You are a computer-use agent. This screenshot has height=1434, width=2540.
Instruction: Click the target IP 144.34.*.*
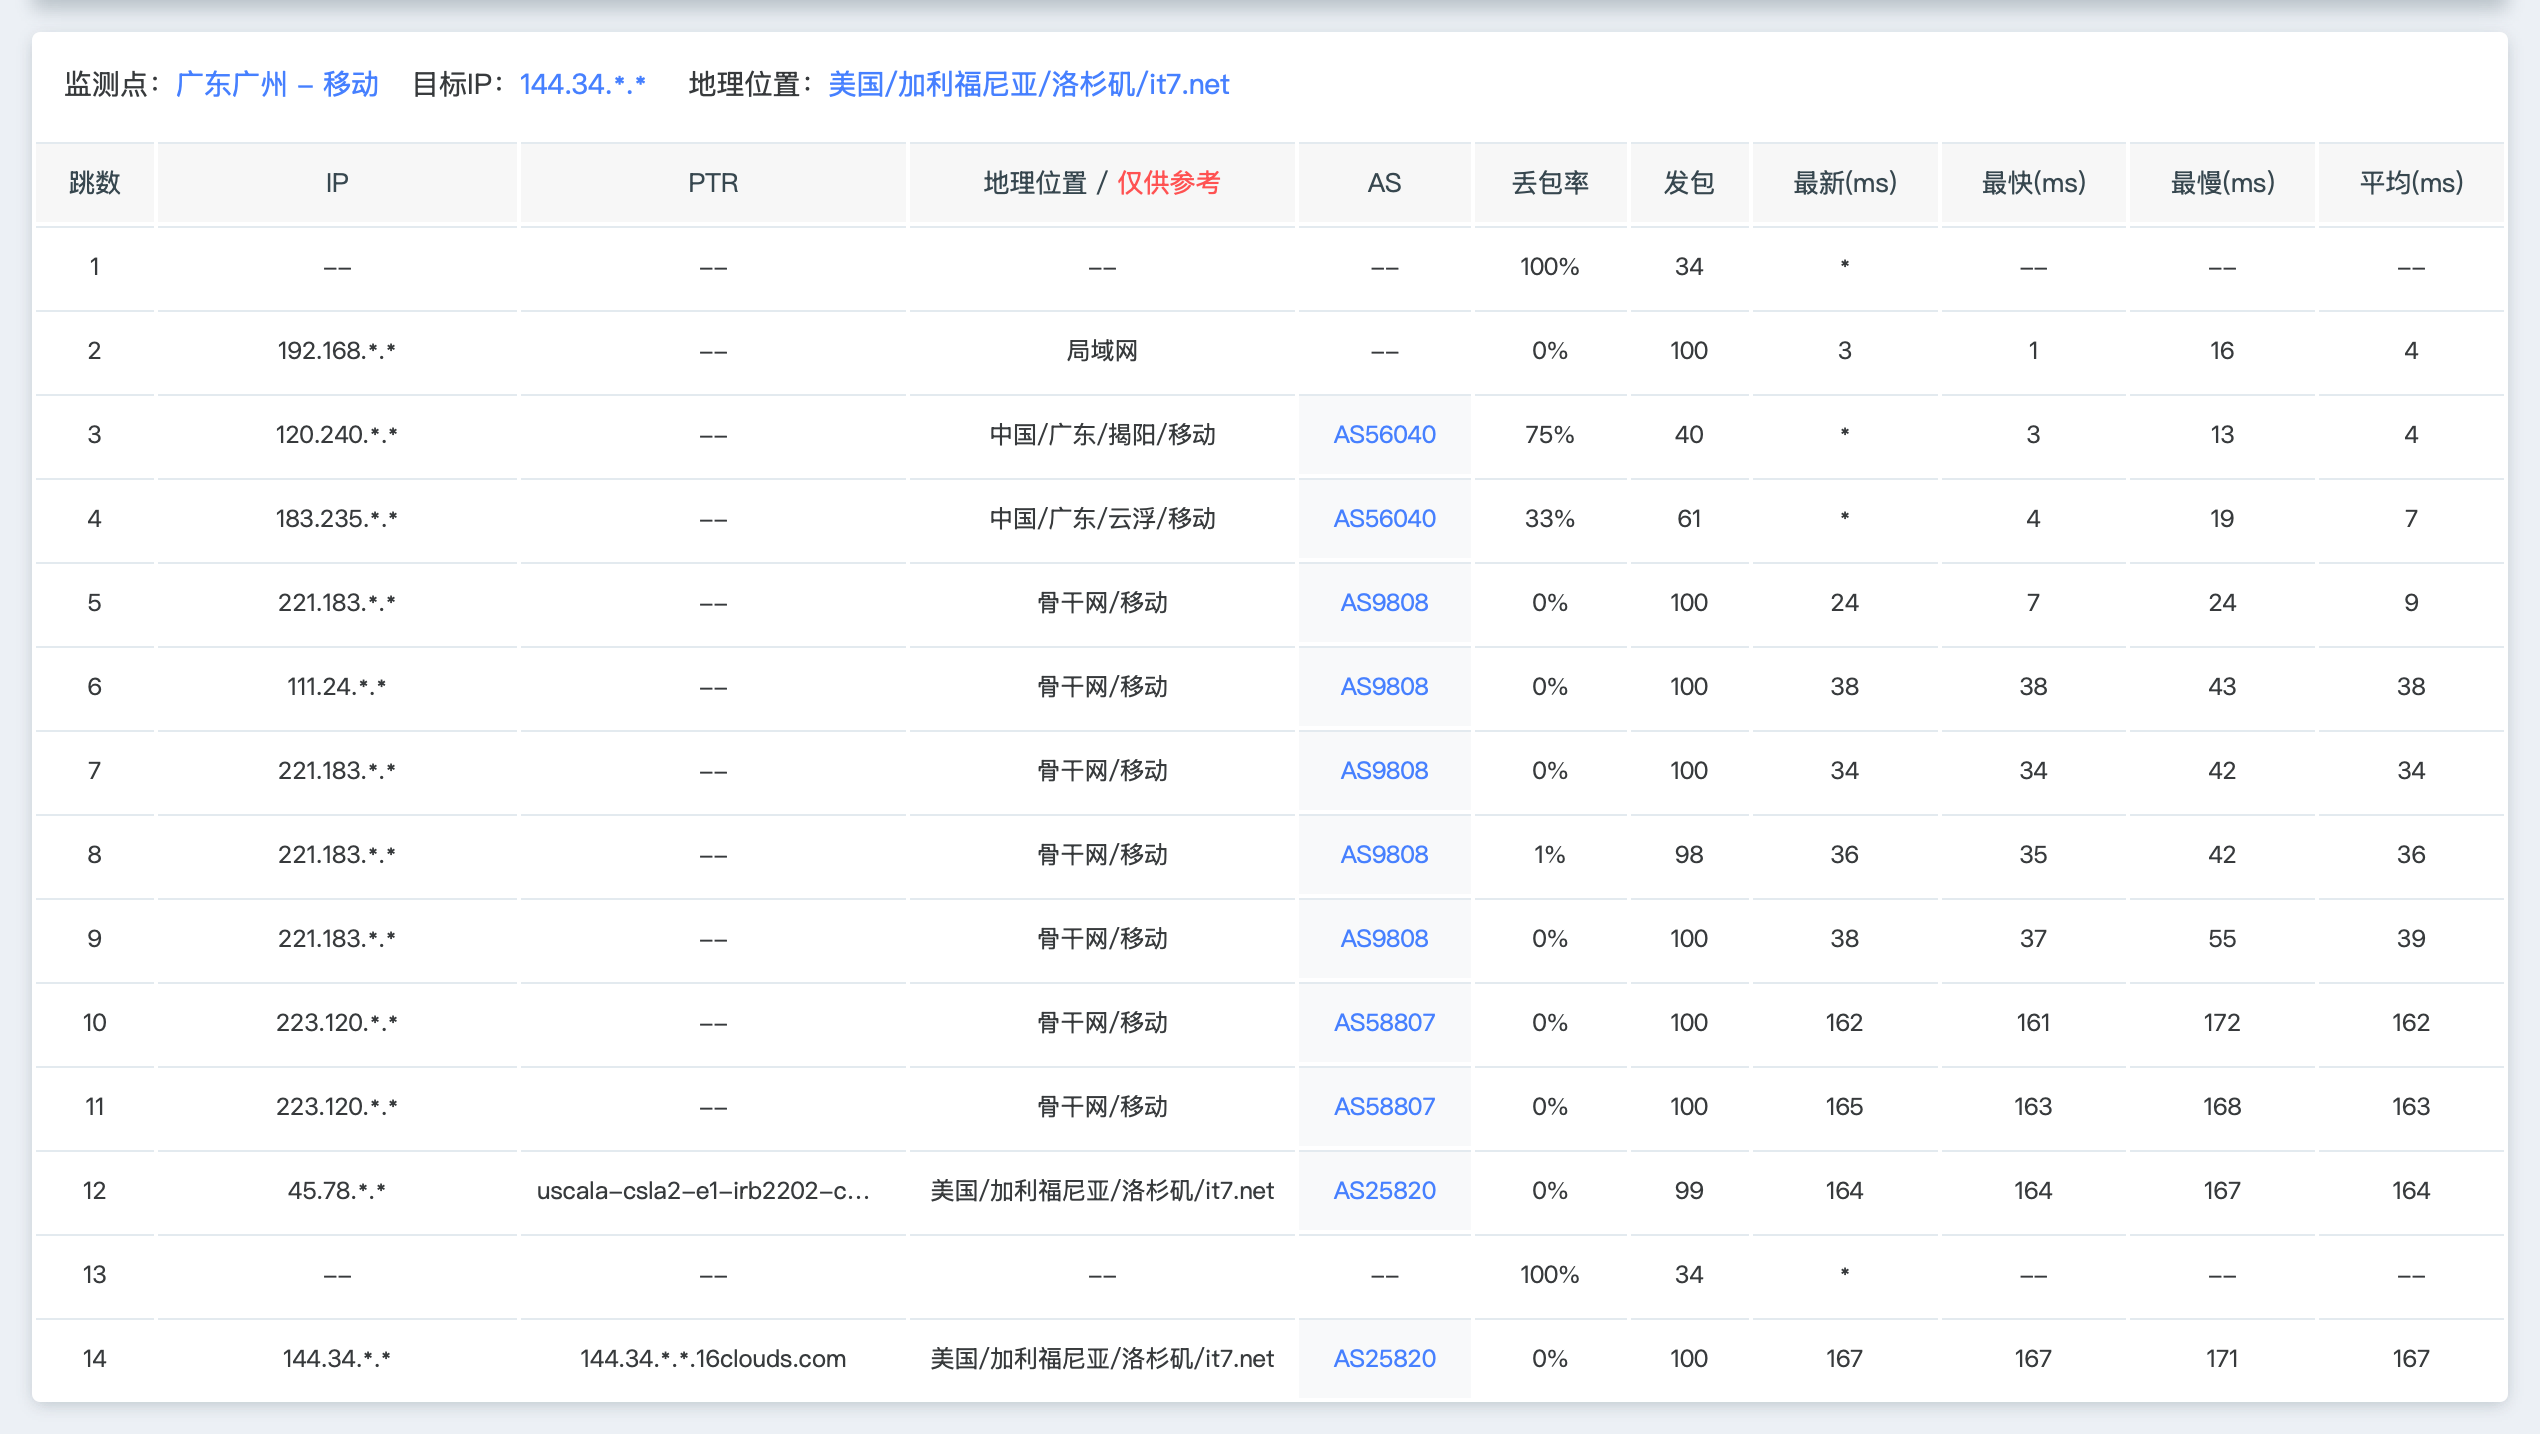click(582, 84)
